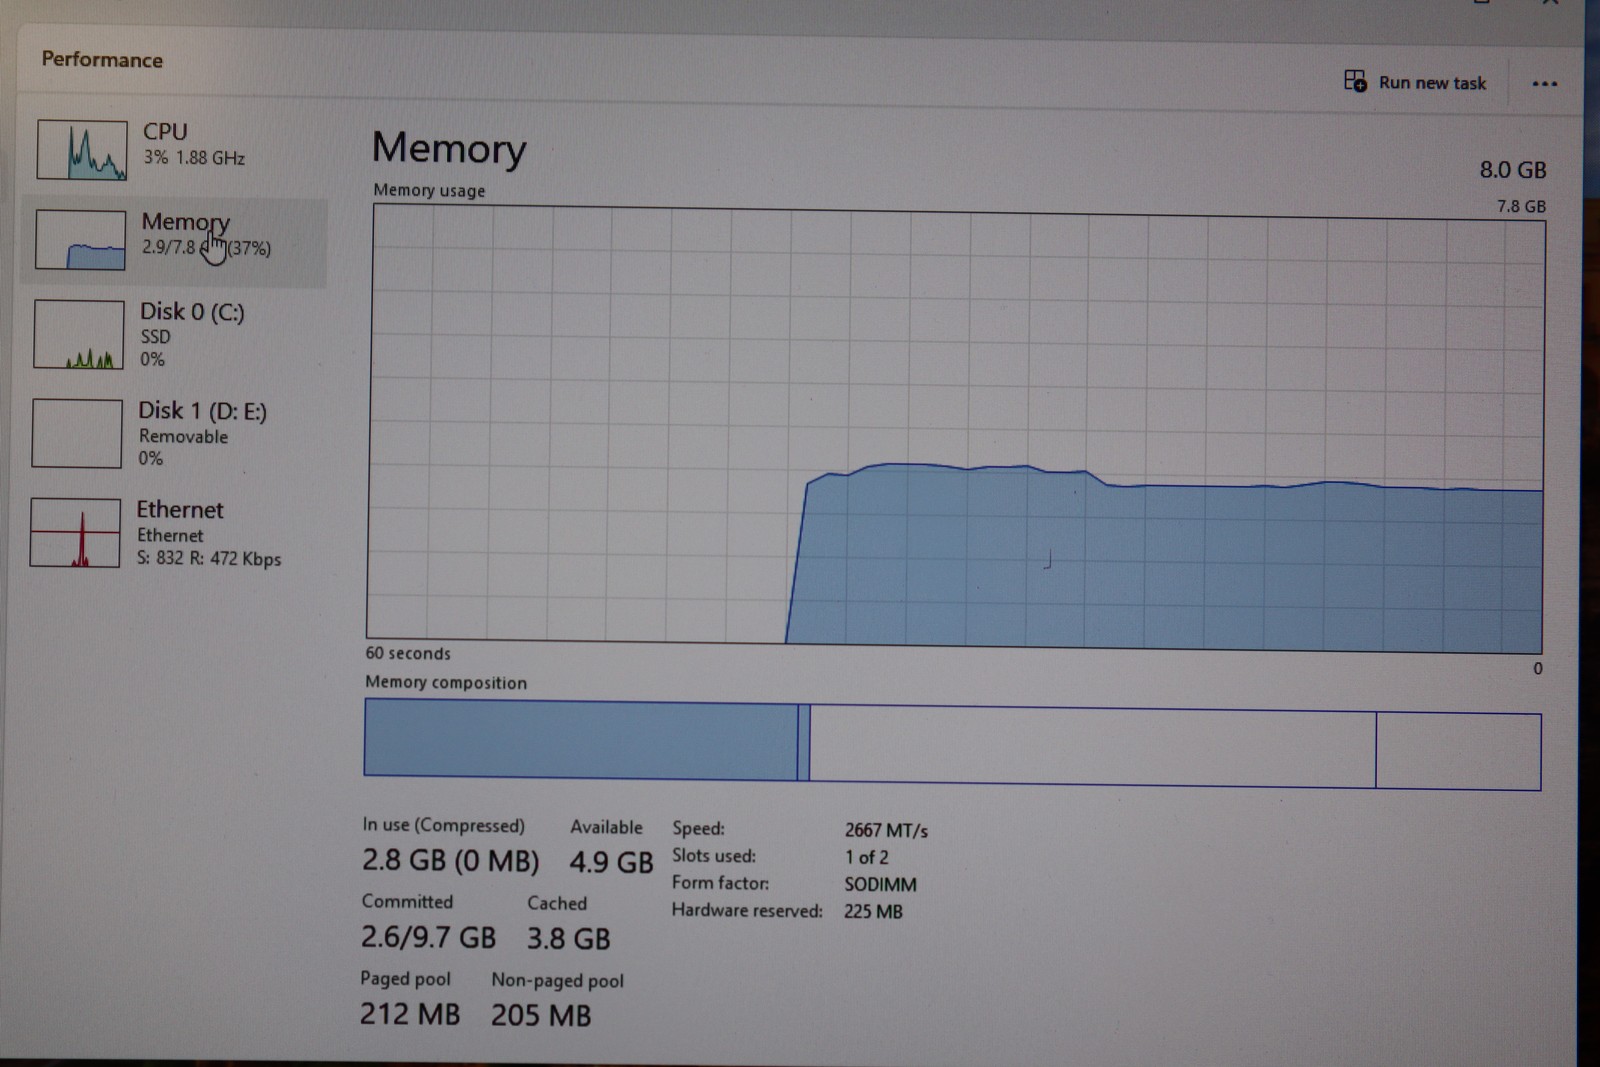Click the Run new task icon
Screen dimensions: 1600x1067
point(1355,81)
